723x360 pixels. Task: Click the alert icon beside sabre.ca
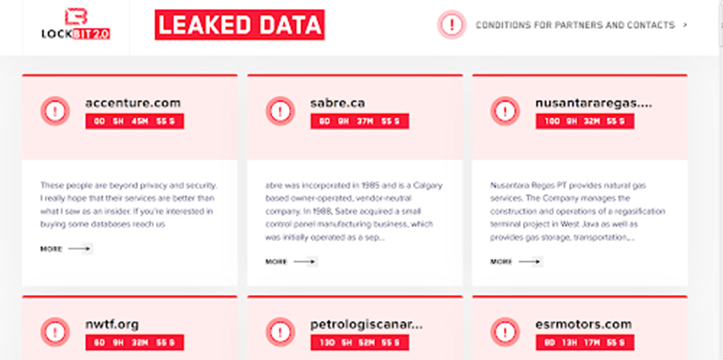[280, 111]
